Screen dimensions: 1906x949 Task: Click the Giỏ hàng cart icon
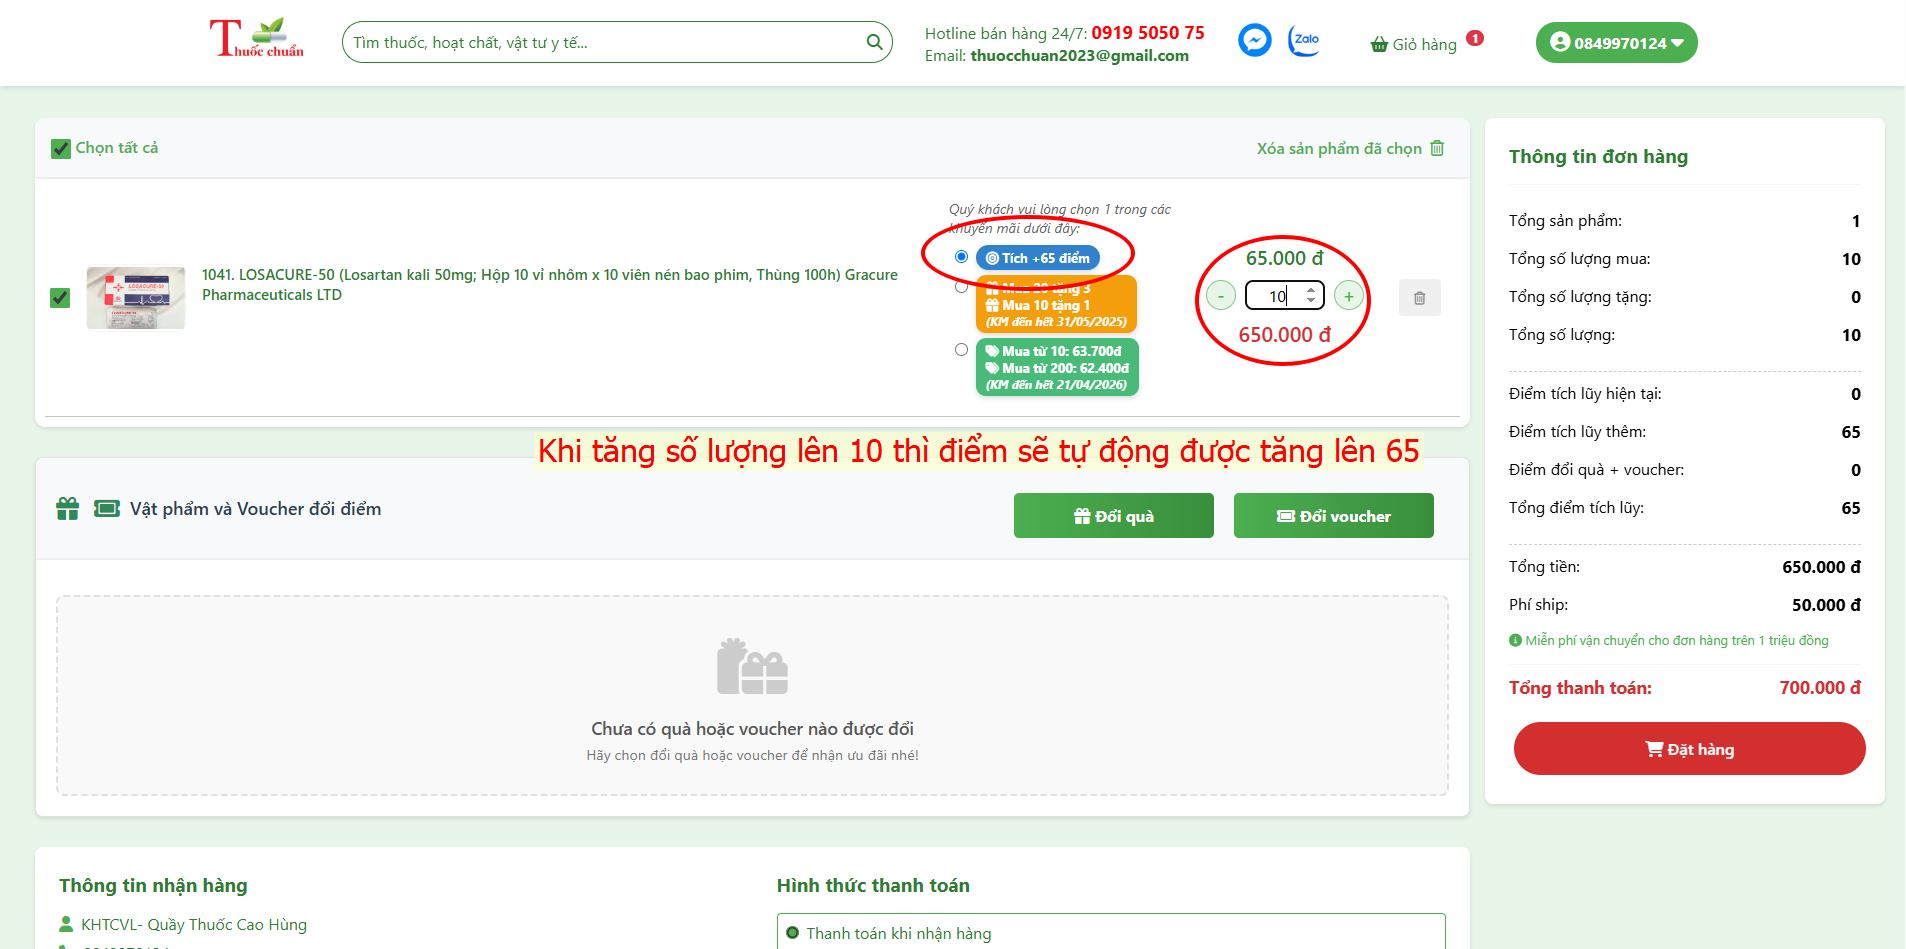tap(1381, 43)
